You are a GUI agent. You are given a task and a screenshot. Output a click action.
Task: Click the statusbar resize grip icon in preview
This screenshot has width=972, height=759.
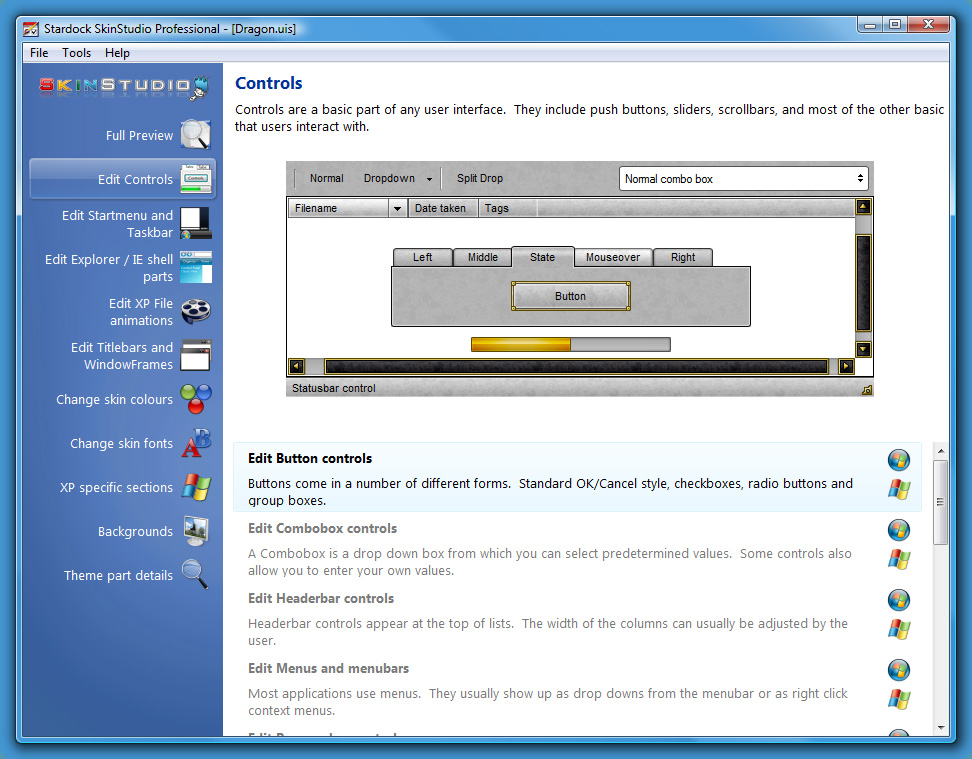[867, 389]
